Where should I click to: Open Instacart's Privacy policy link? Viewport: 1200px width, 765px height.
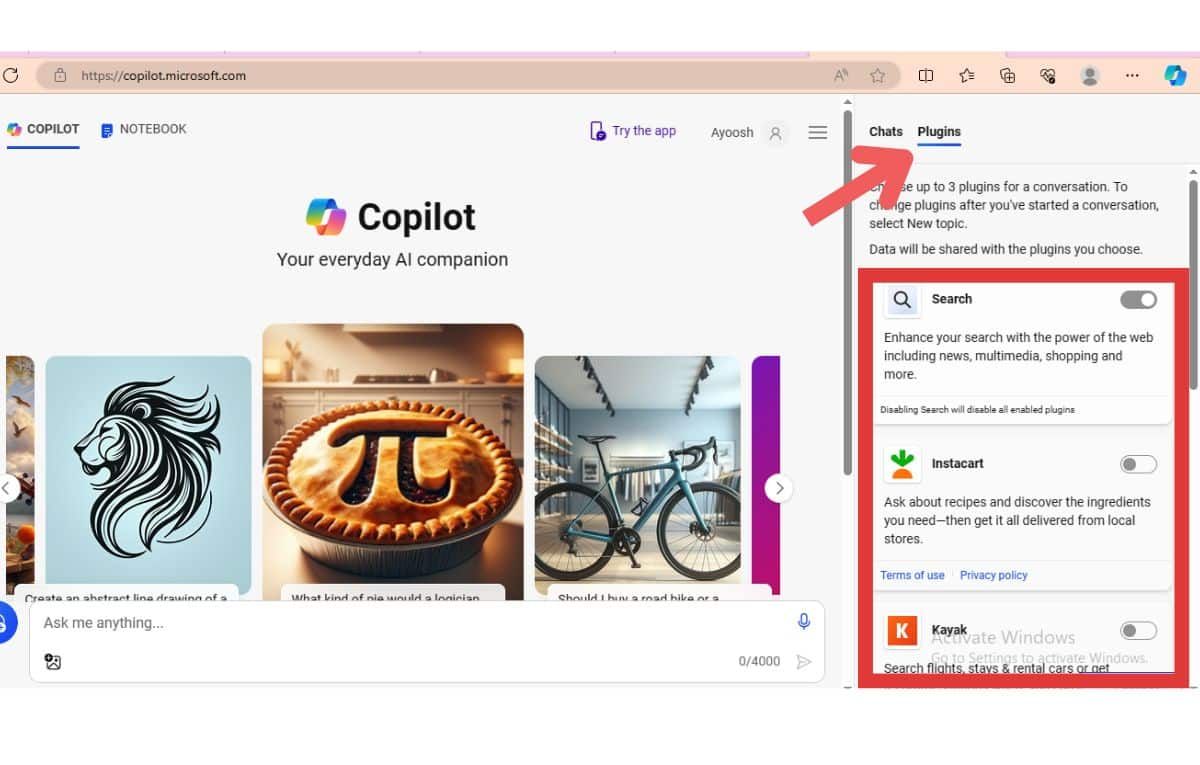(x=993, y=575)
